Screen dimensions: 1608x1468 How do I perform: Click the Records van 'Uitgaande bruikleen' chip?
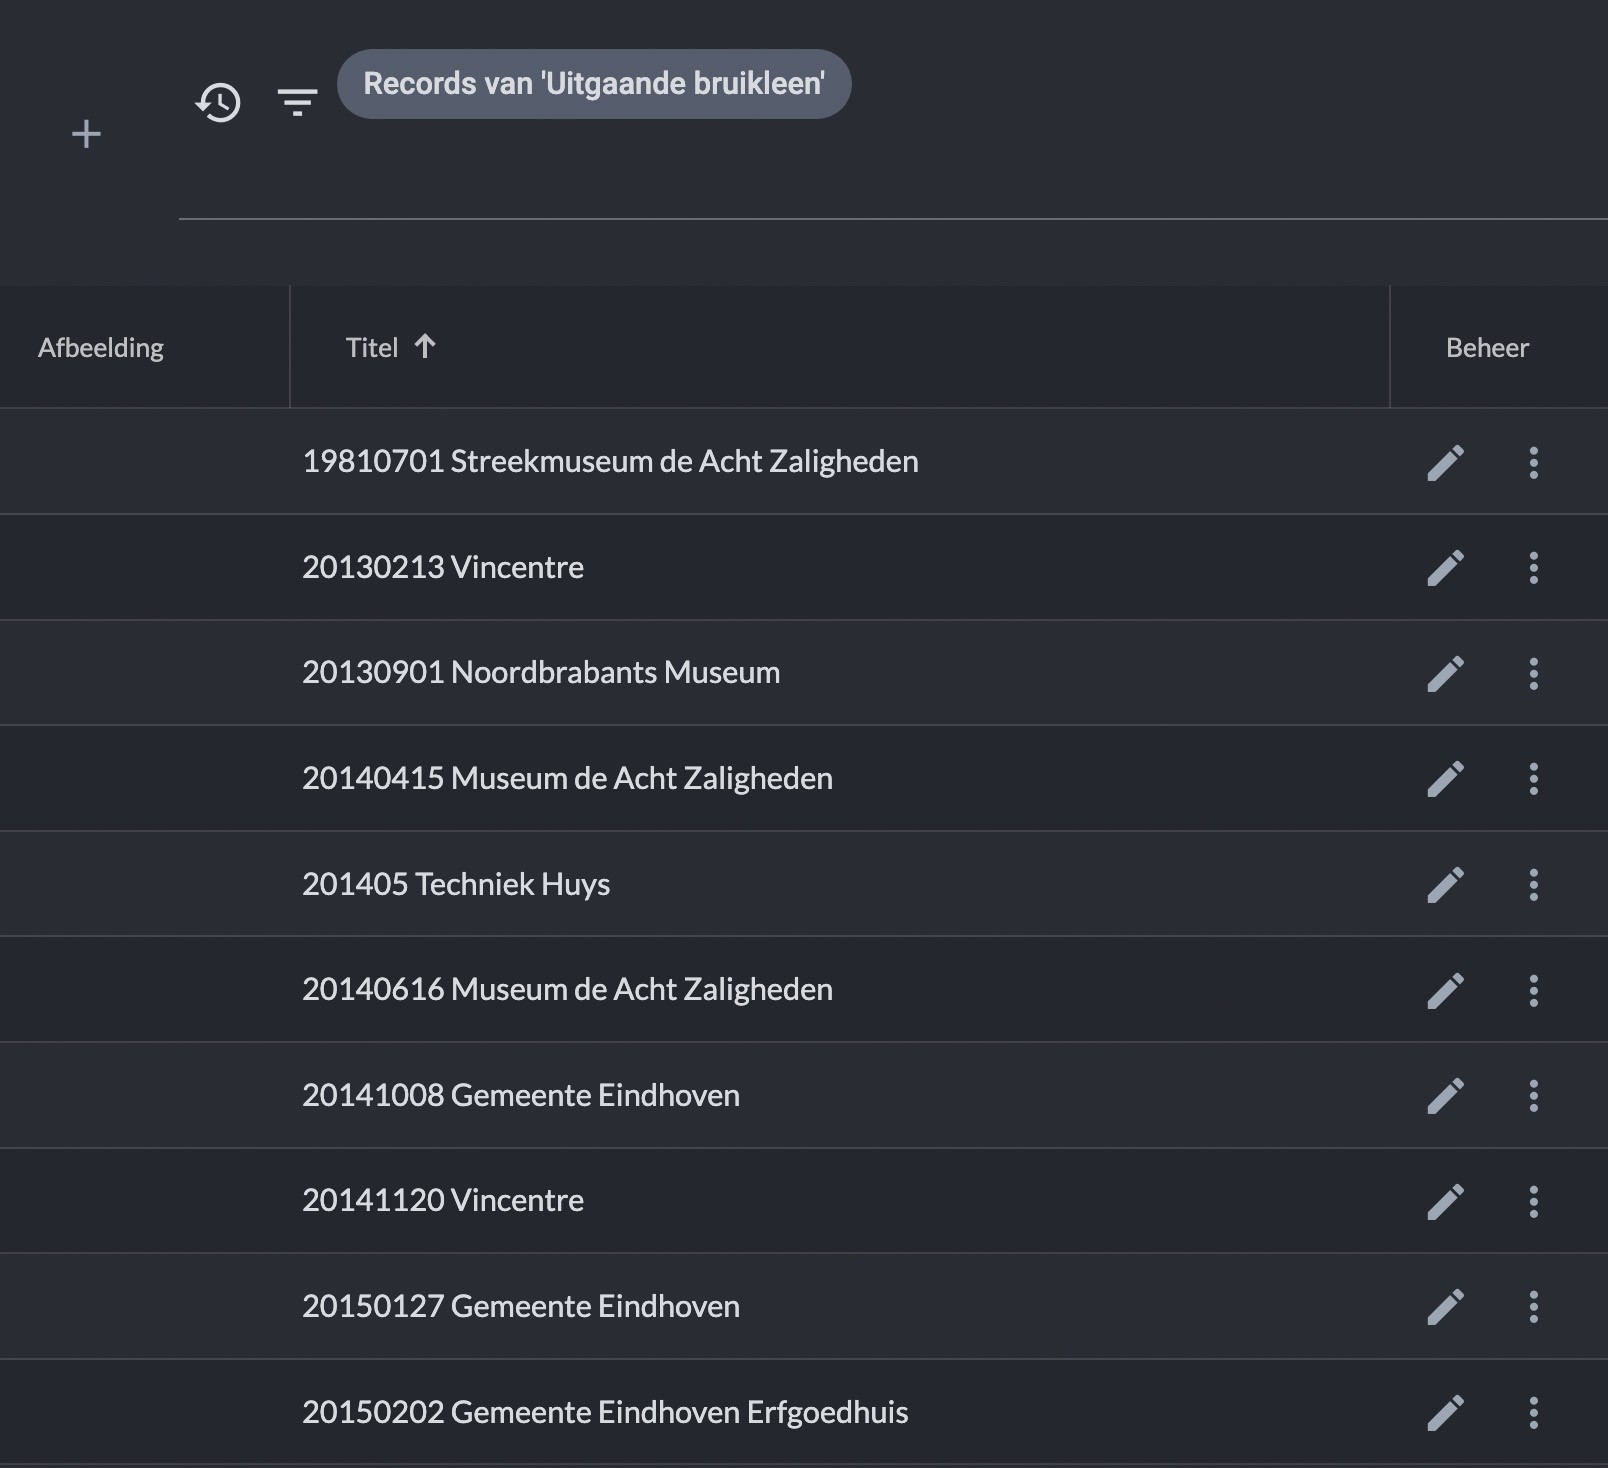[x=594, y=84]
